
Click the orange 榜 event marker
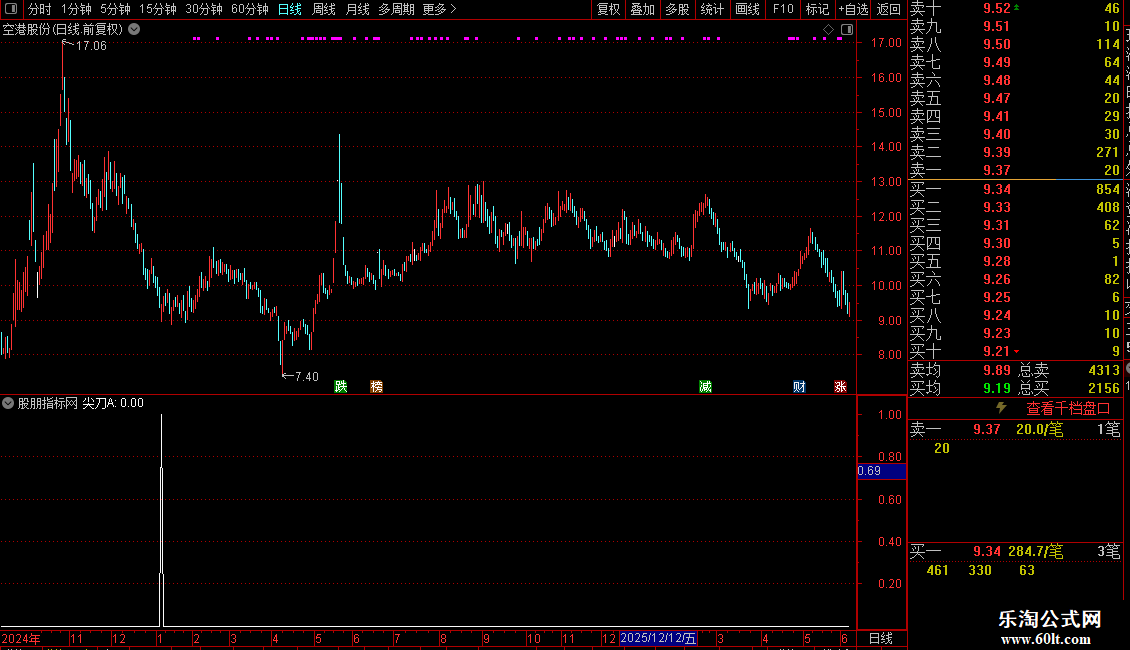click(376, 386)
